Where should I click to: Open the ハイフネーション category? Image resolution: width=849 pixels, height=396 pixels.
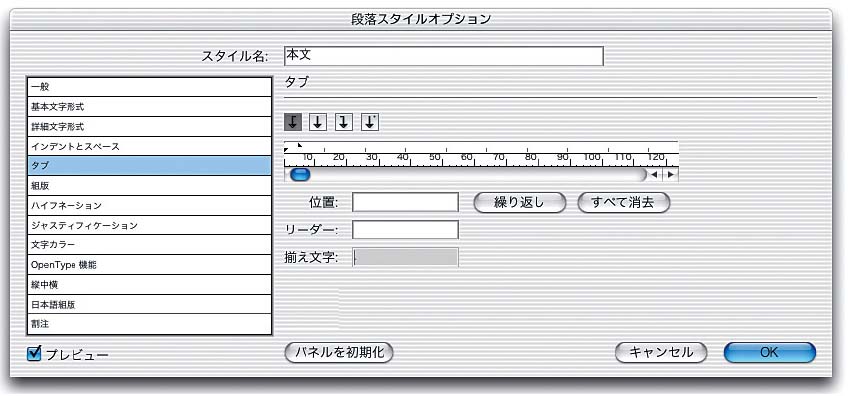[149, 205]
